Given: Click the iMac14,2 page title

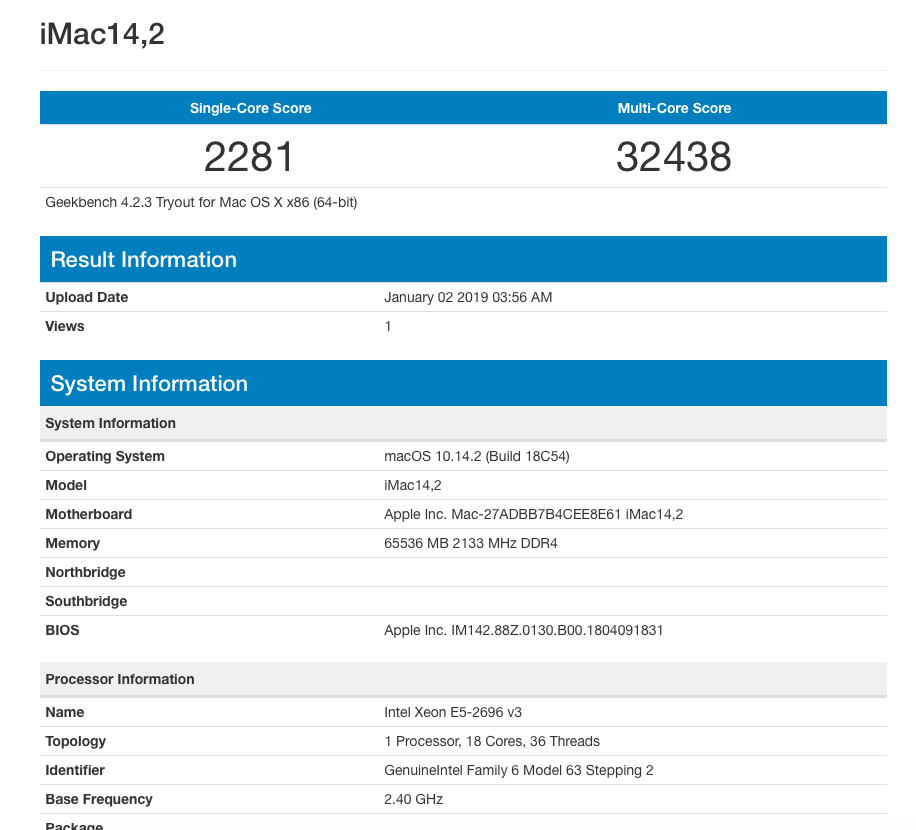Looking at the screenshot, I should click(102, 35).
